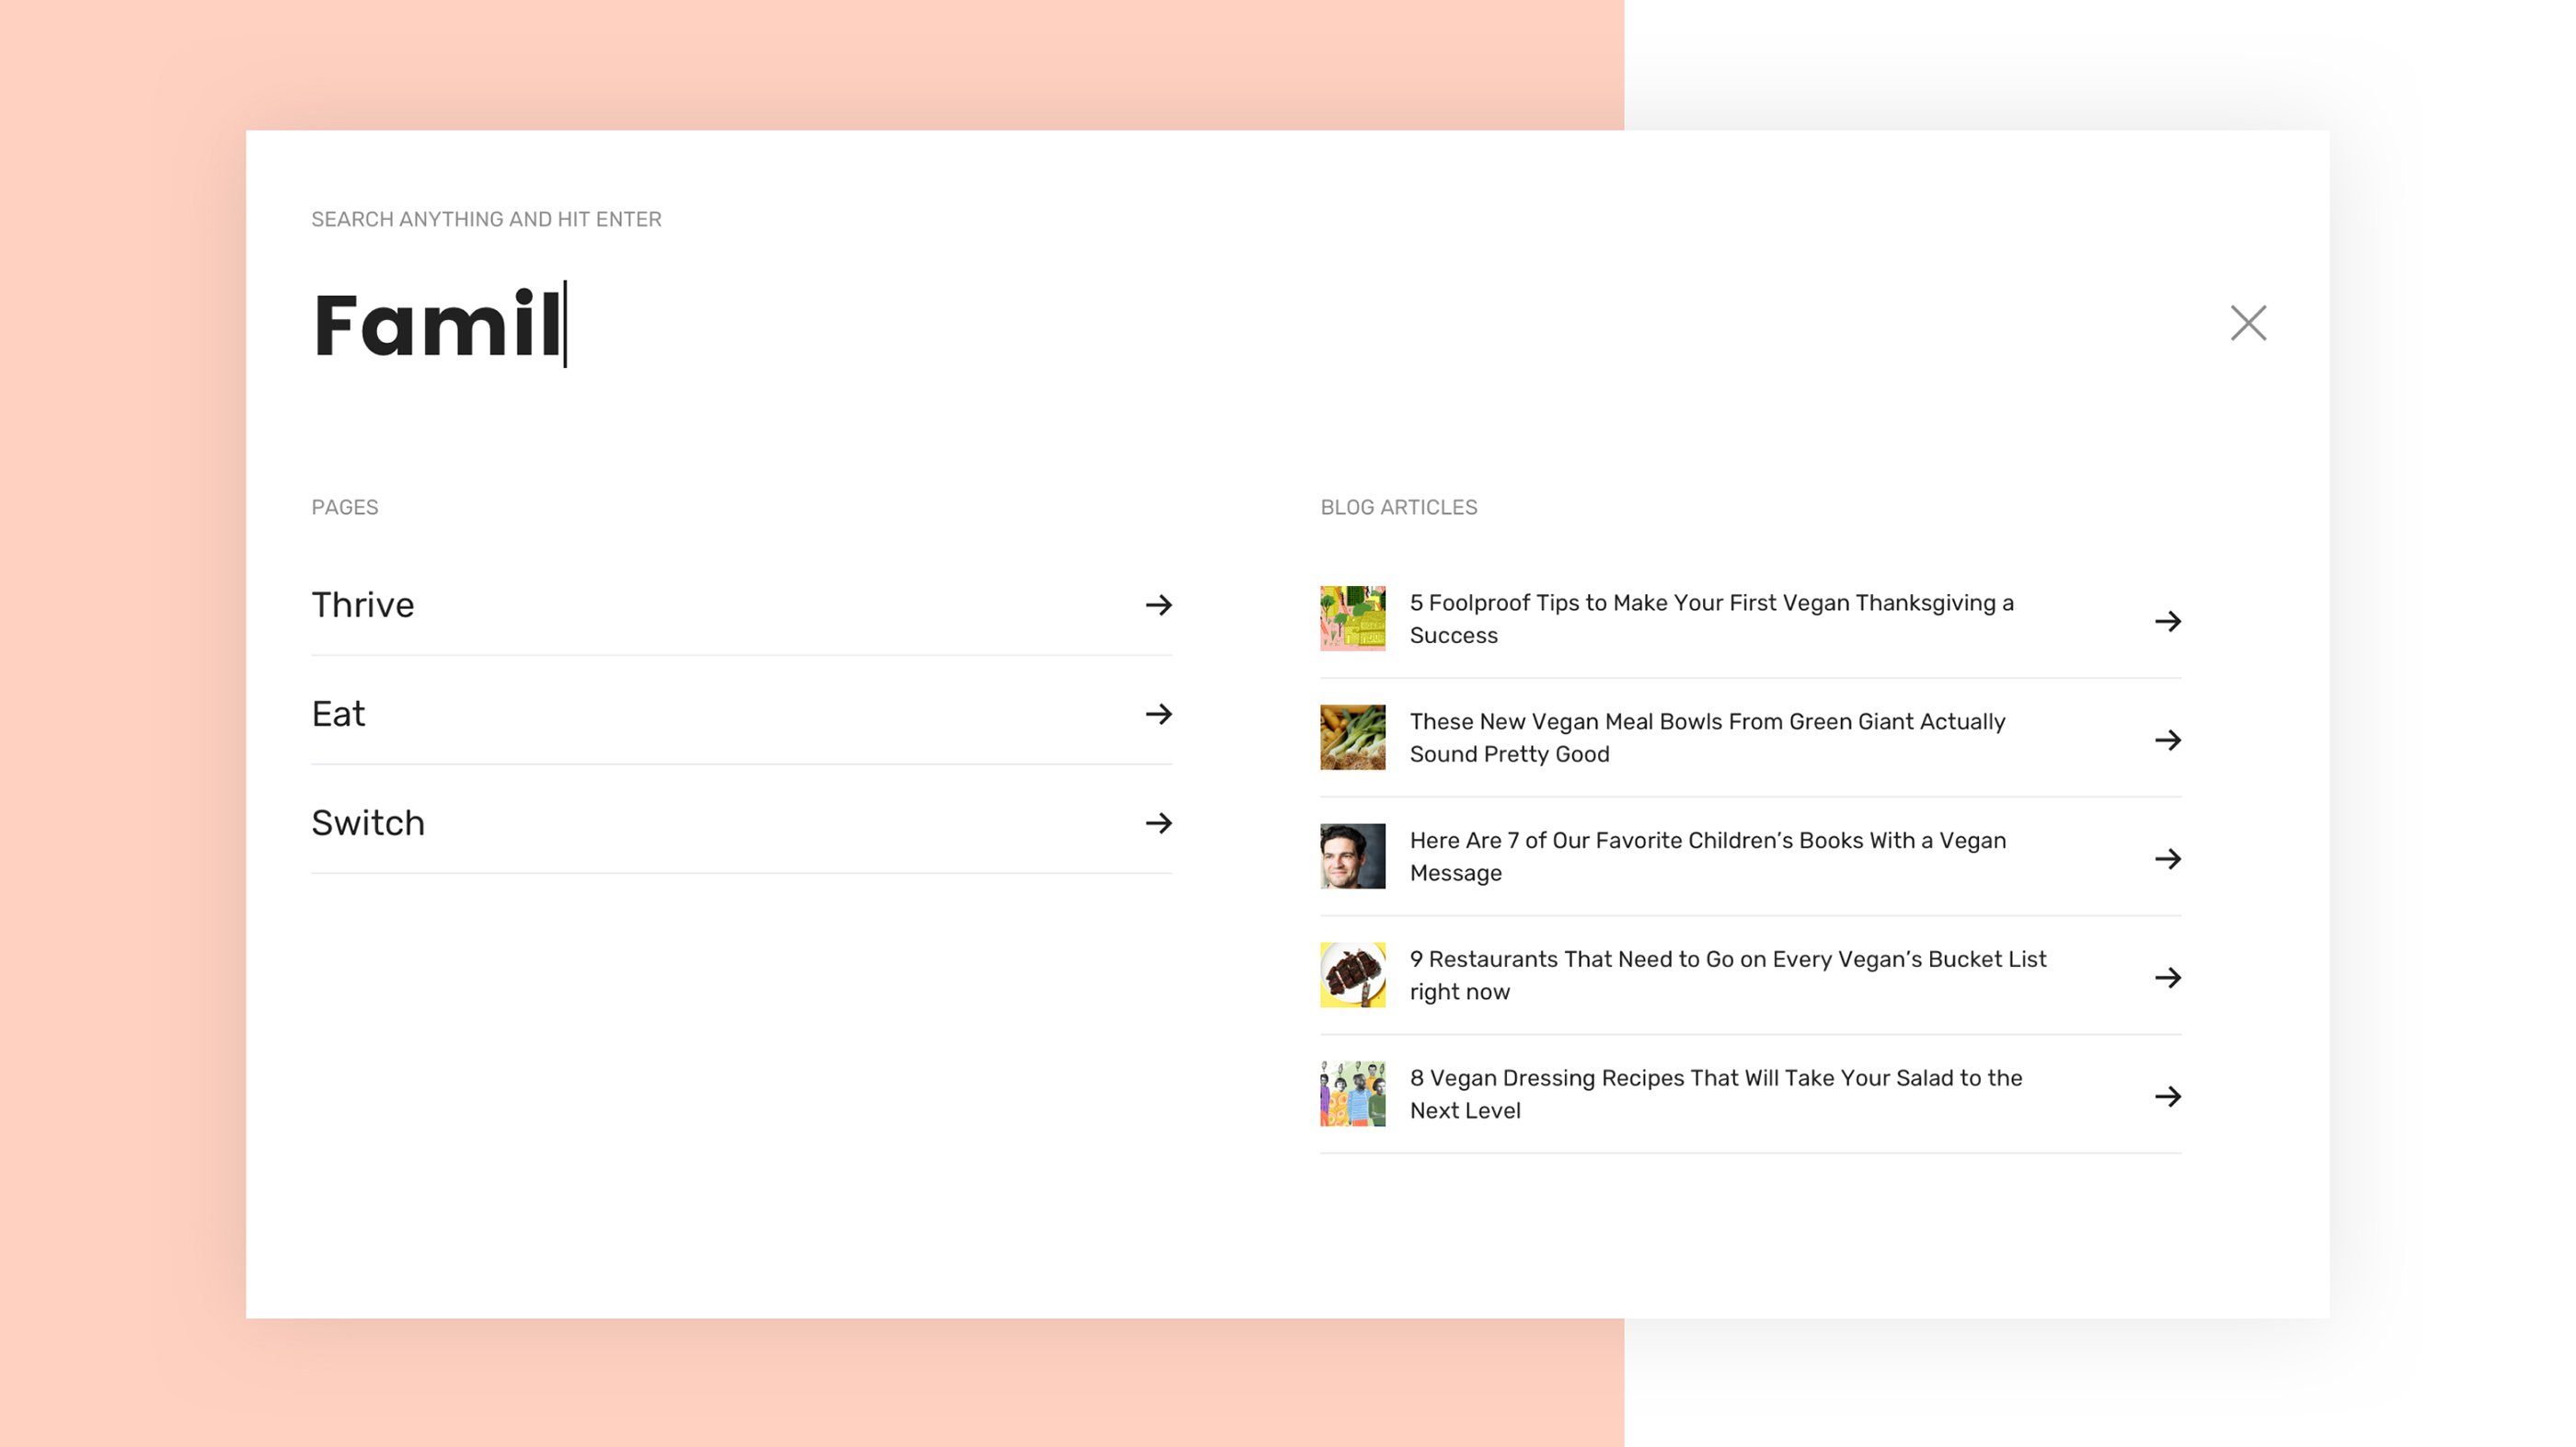Click the smiling man portrait thumbnail

click(1352, 856)
